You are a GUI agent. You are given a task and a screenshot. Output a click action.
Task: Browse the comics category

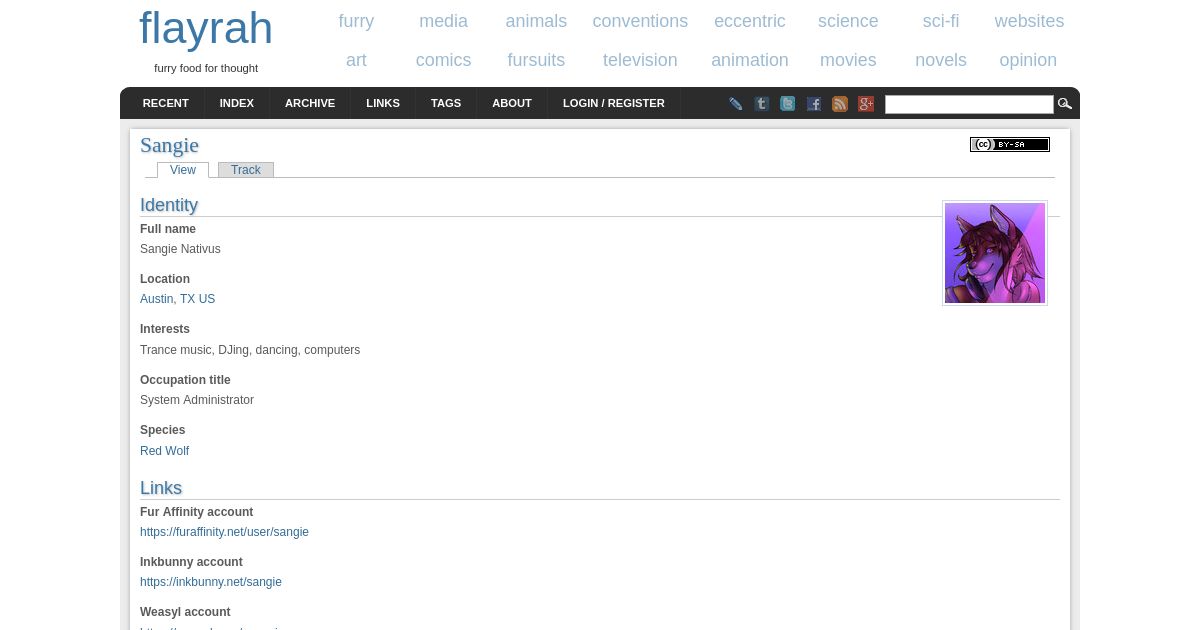pos(443,60)
